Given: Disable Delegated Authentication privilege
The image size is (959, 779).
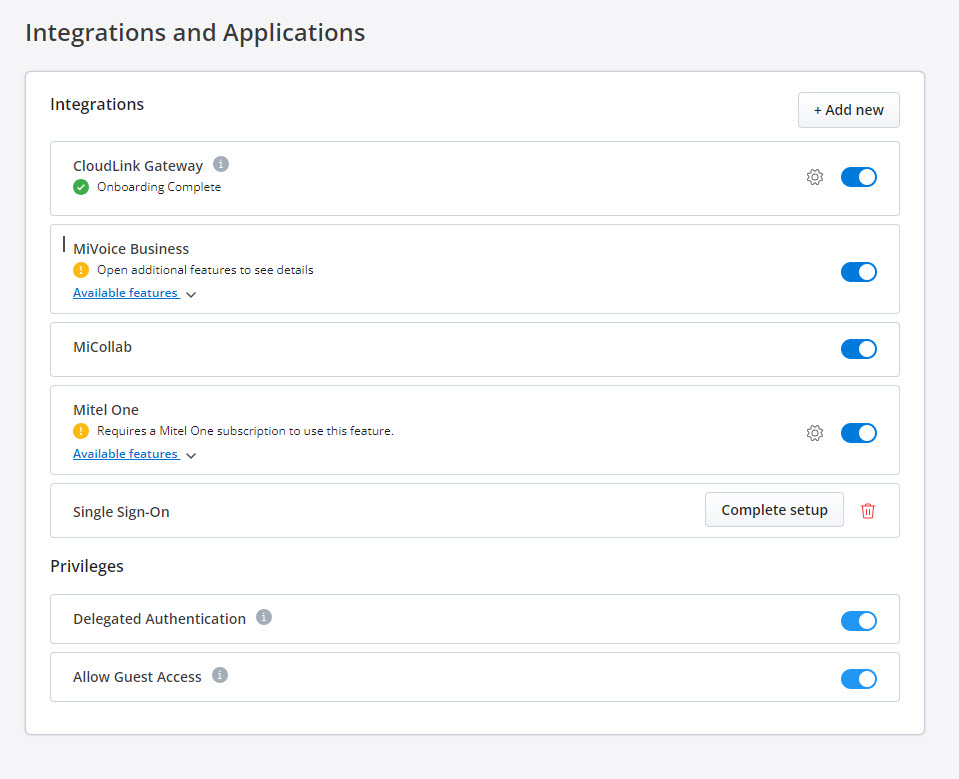Looking at the screenshot, I should coord(859,621).
